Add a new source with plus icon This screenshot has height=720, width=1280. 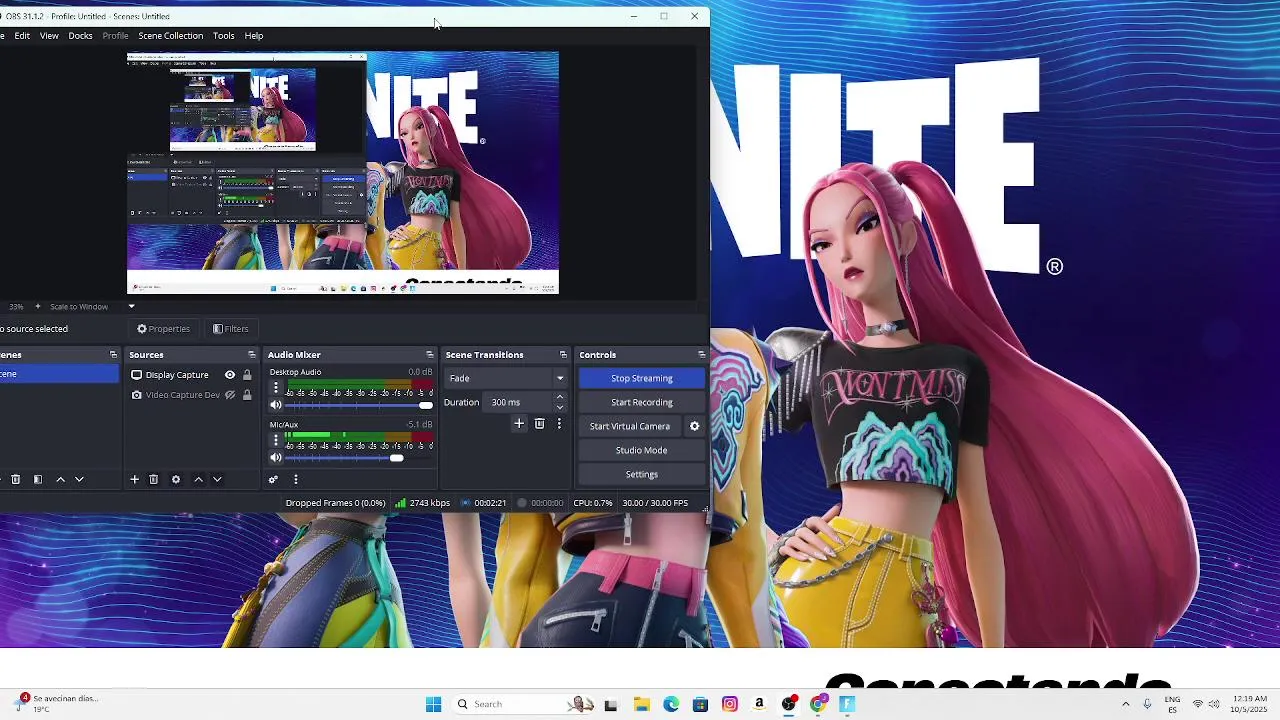[x=134, y=480]
